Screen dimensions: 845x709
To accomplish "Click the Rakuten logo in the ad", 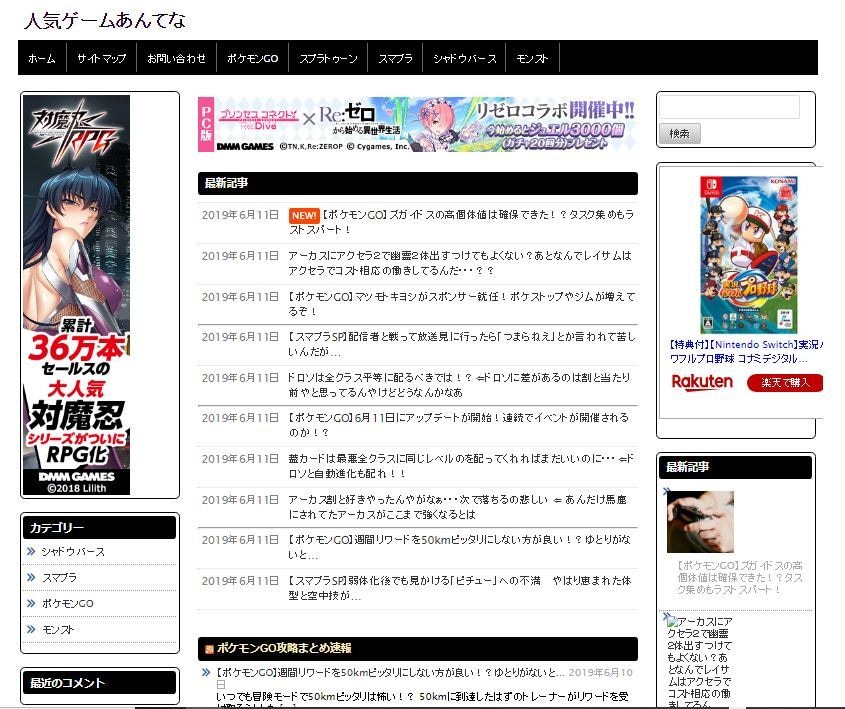I will click(x=702, y=382).
